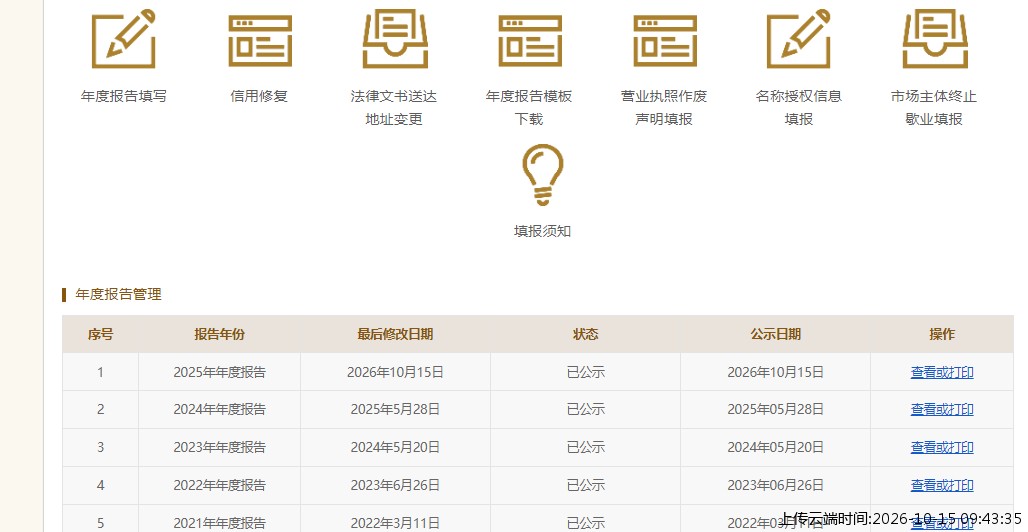Select the 2023年年度报告 cell
This screenshot has height=532, width=1028.
pyautogui.click(x=220, y=448)
